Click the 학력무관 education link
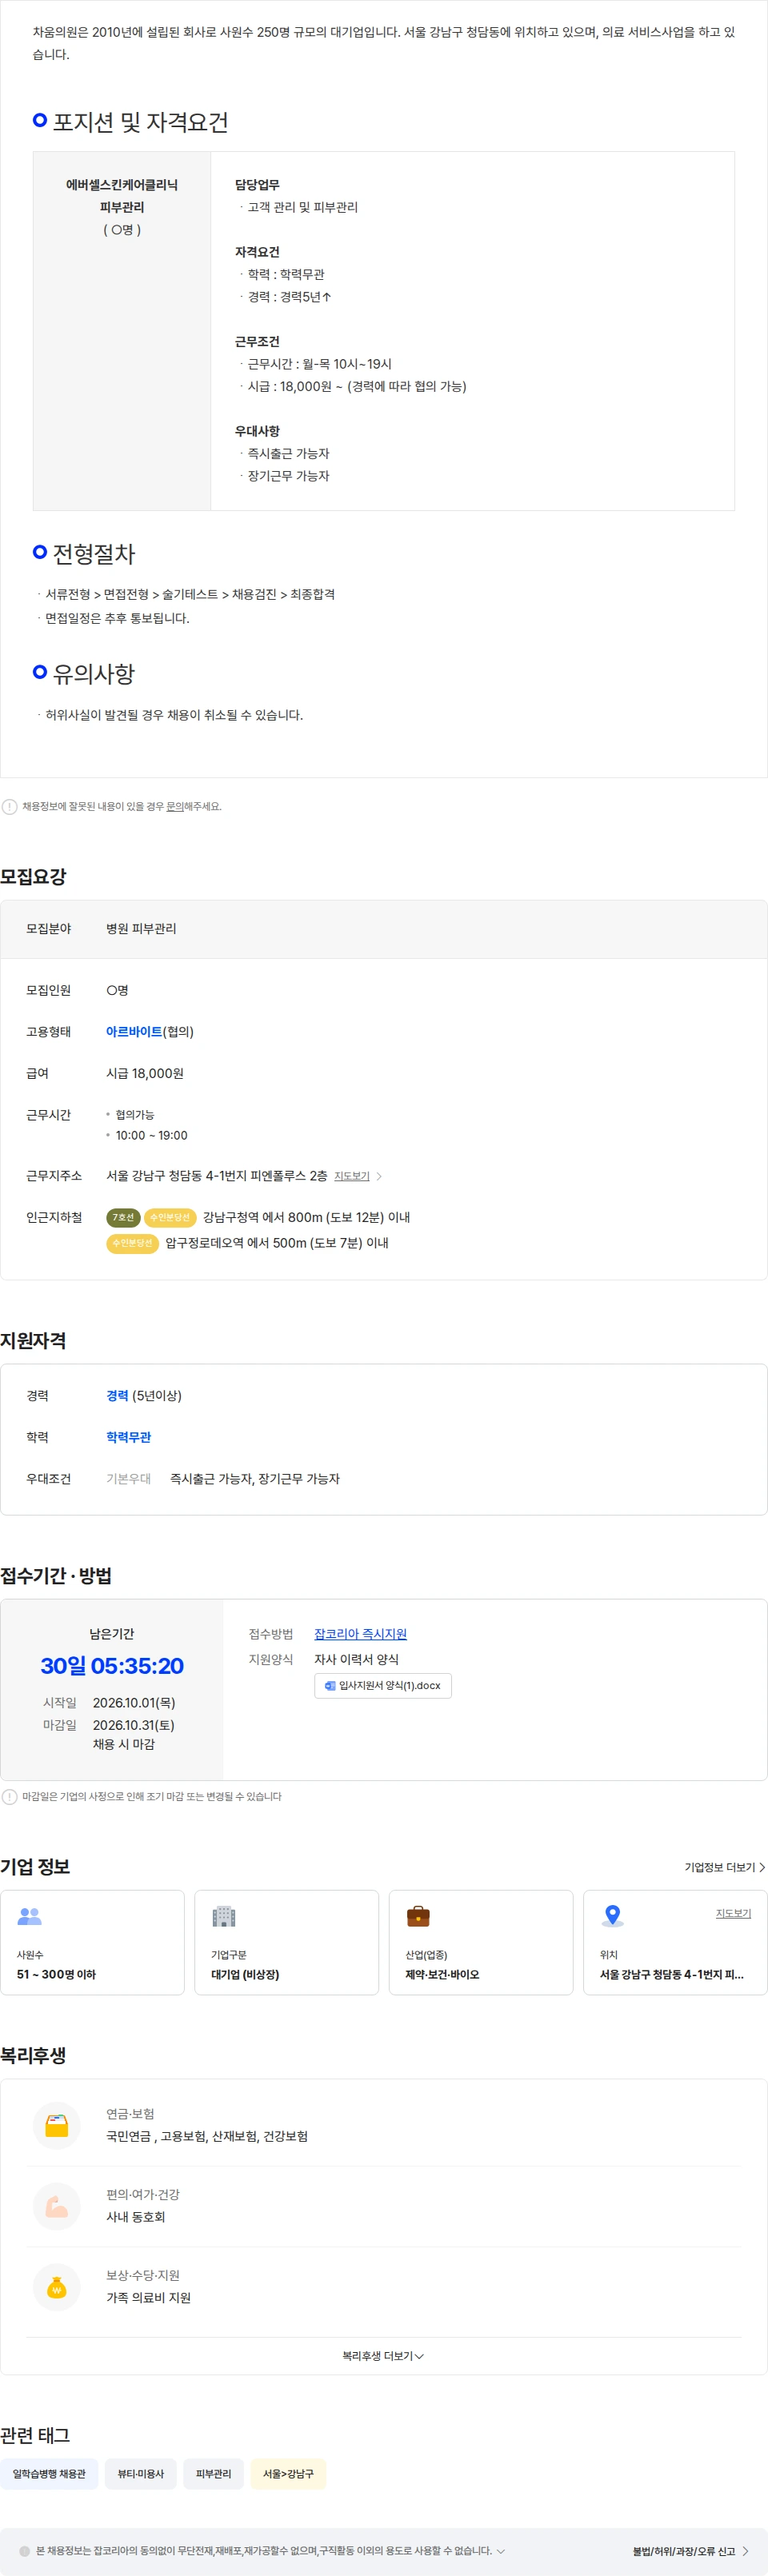Viewport: 768px width, 2576px height. pos(129,1437)
